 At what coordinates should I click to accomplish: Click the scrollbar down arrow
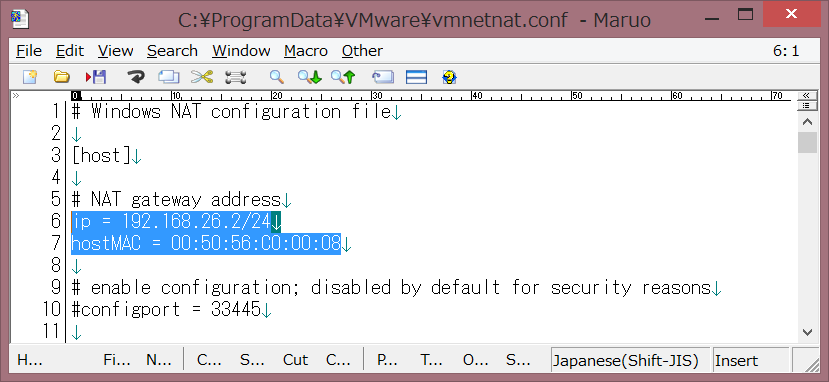click(x=807, y=332)
